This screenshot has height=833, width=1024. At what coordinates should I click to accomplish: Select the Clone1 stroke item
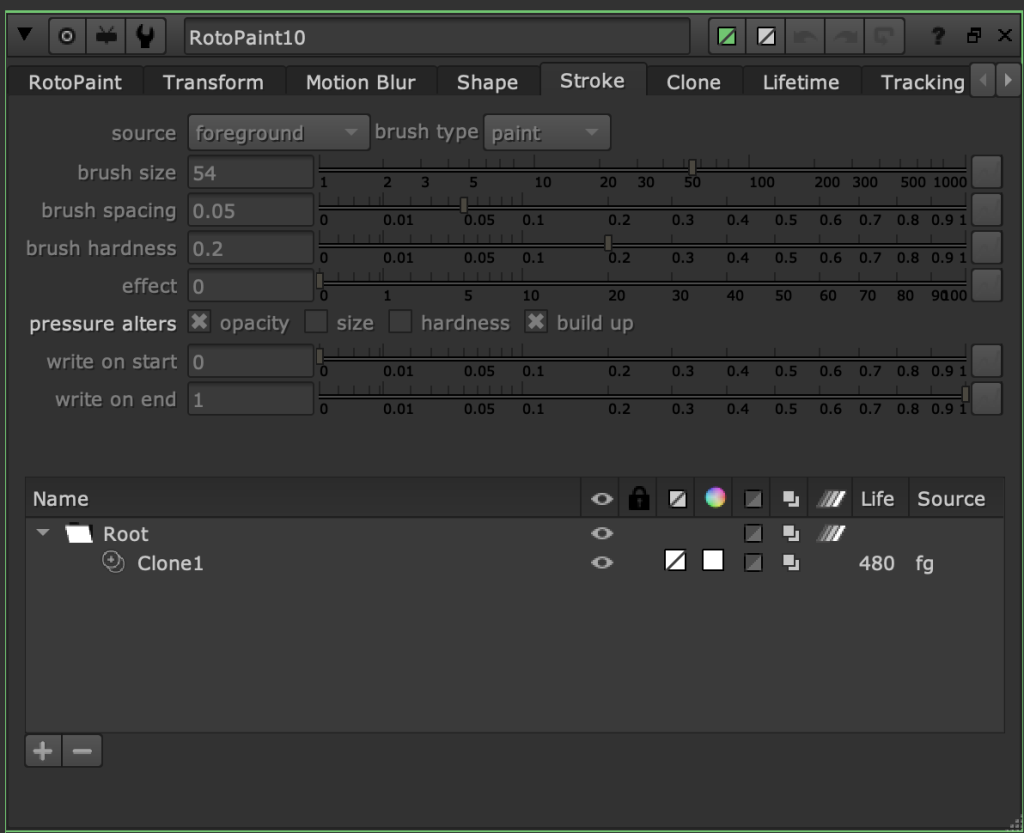170,563
